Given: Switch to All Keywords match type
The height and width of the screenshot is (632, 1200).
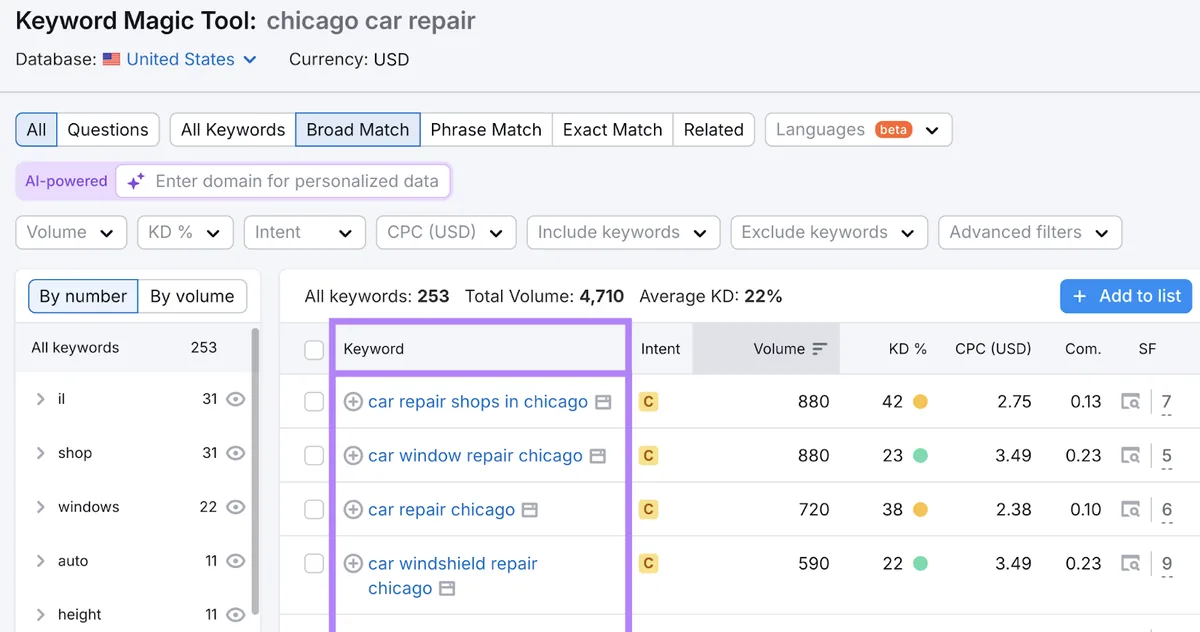Looking at the screenshot, I should pos(233,130).
